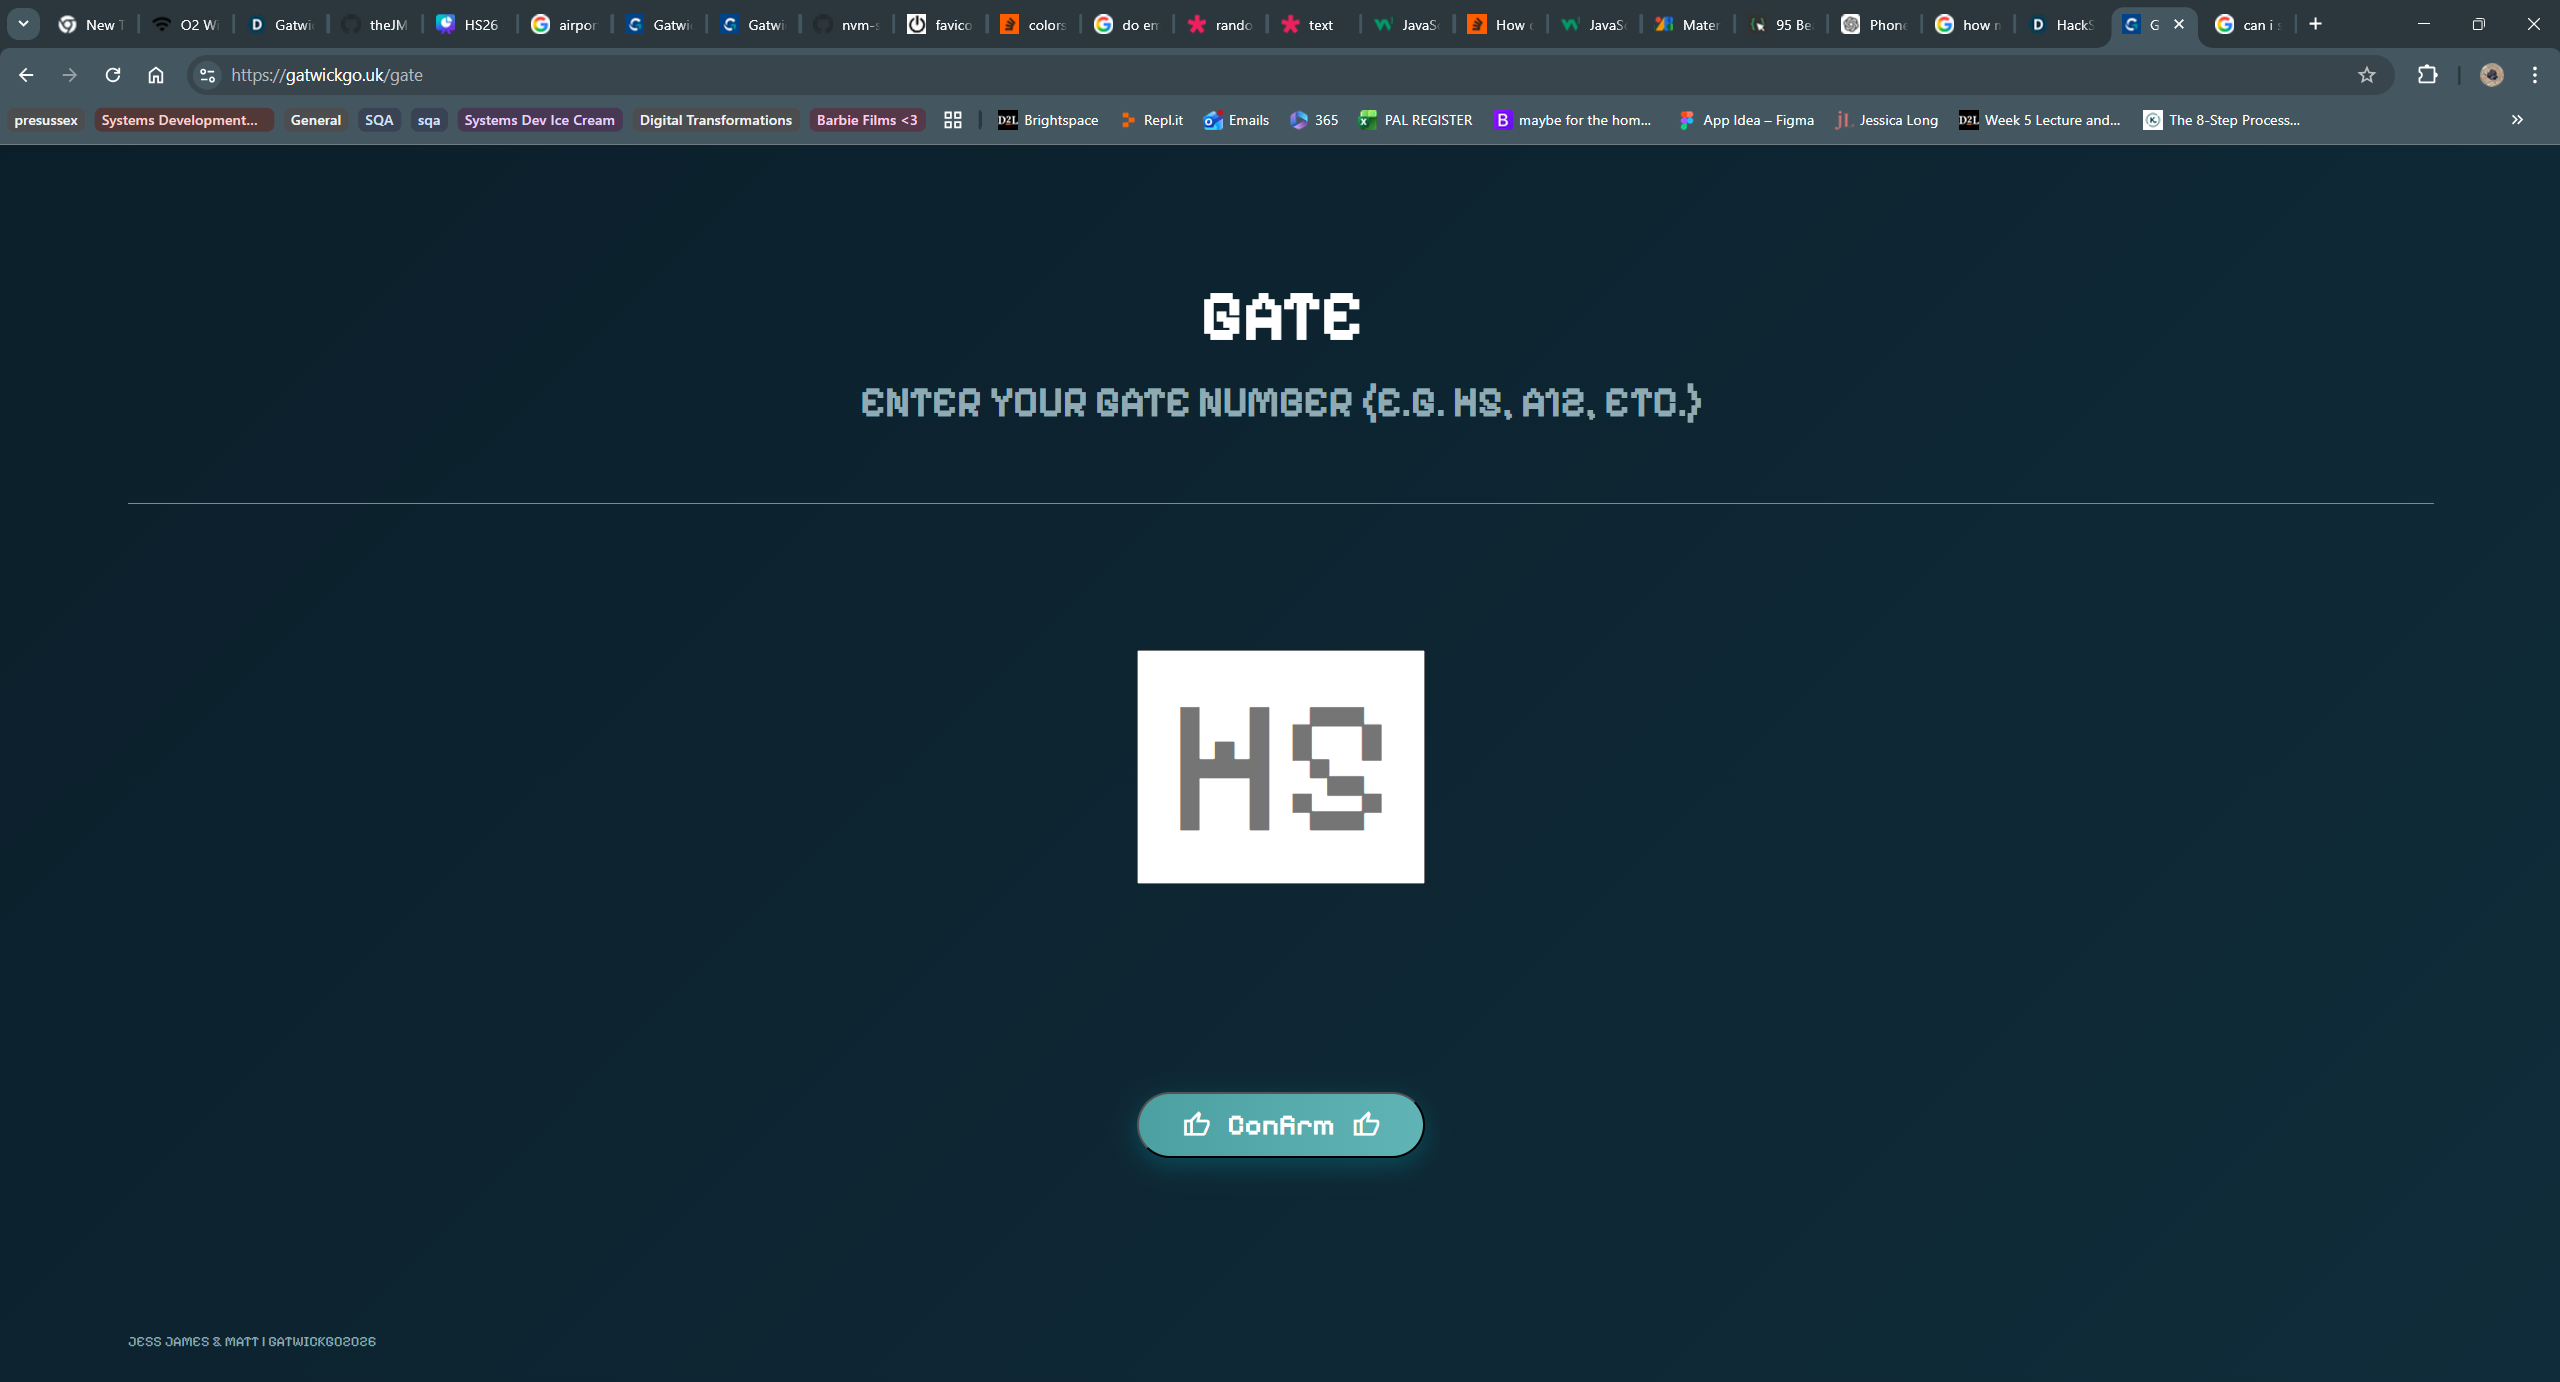Open the home page icon
The width and height of the screenshot is (2560, 1382).
(156, 75)
